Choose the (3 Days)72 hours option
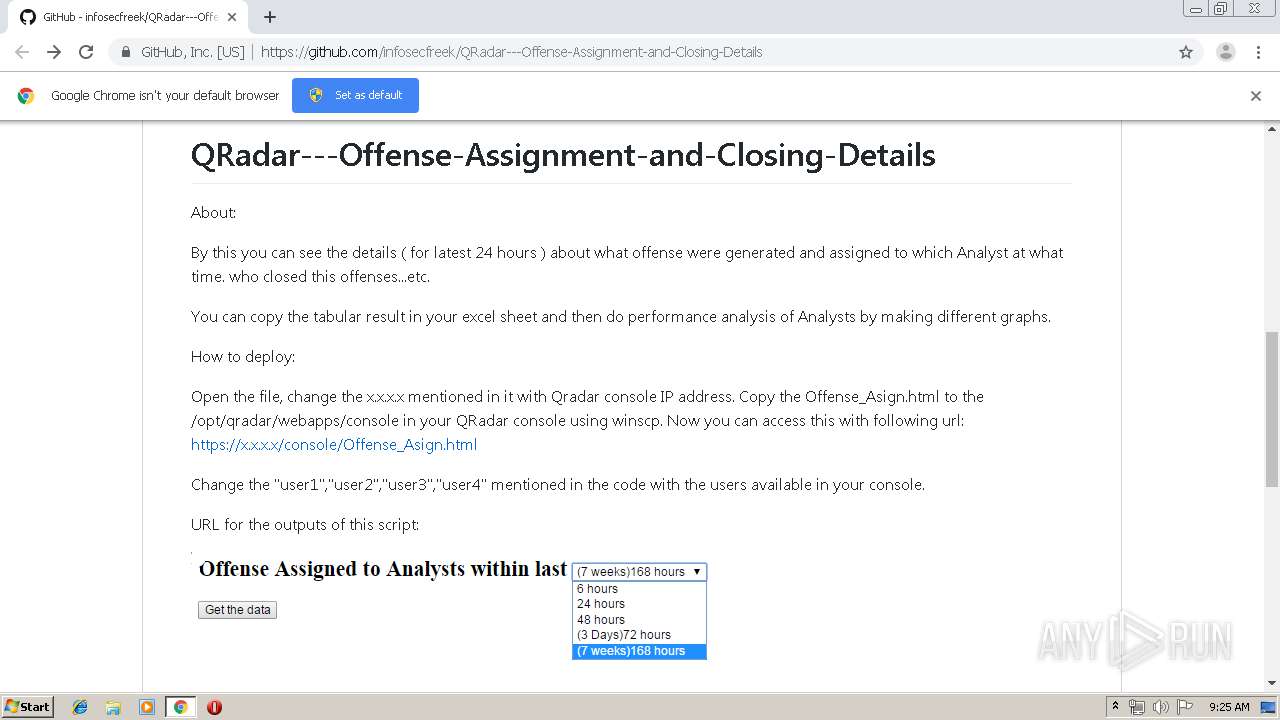Screen dimensions: 1280x720 (x=639, y=635)
